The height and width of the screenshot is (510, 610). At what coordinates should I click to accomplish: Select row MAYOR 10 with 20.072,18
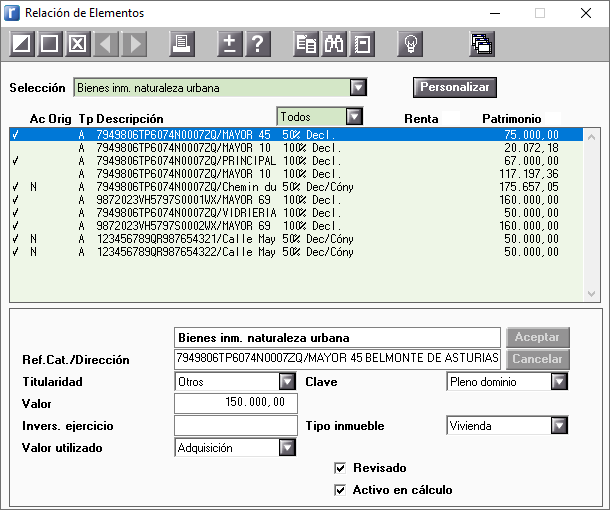pyautogui.click(x=296, y=148)
